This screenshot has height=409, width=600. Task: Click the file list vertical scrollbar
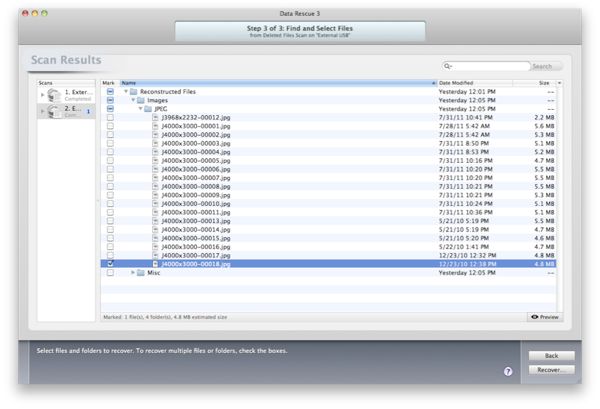559,199
